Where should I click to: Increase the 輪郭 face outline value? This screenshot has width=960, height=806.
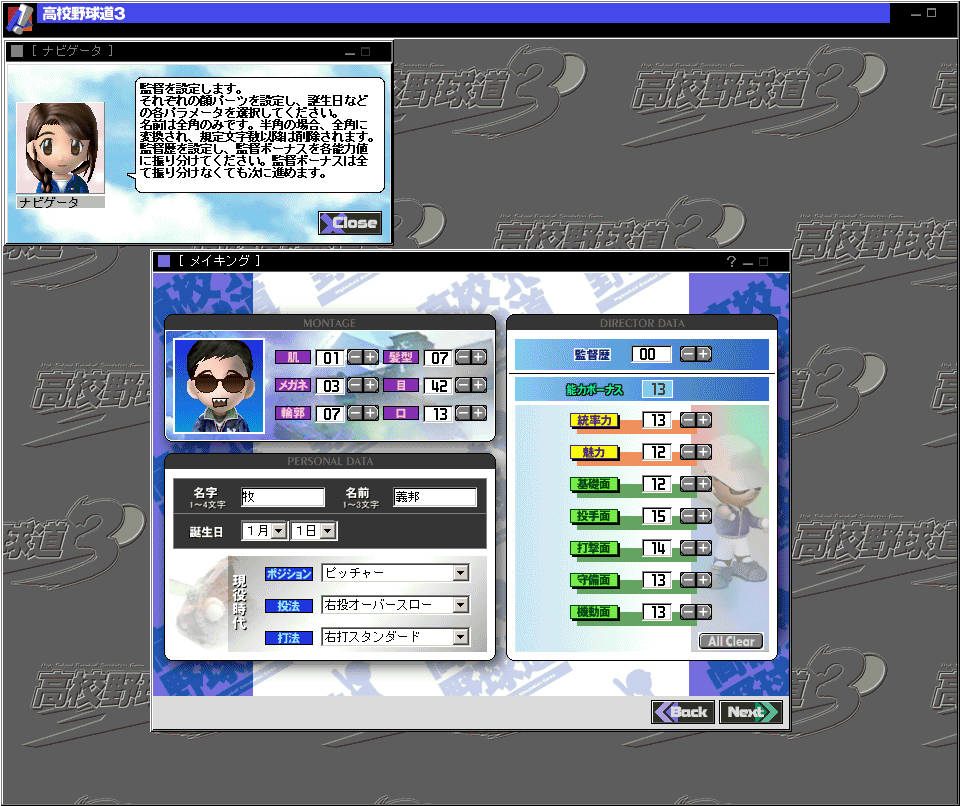click(371, 413)
